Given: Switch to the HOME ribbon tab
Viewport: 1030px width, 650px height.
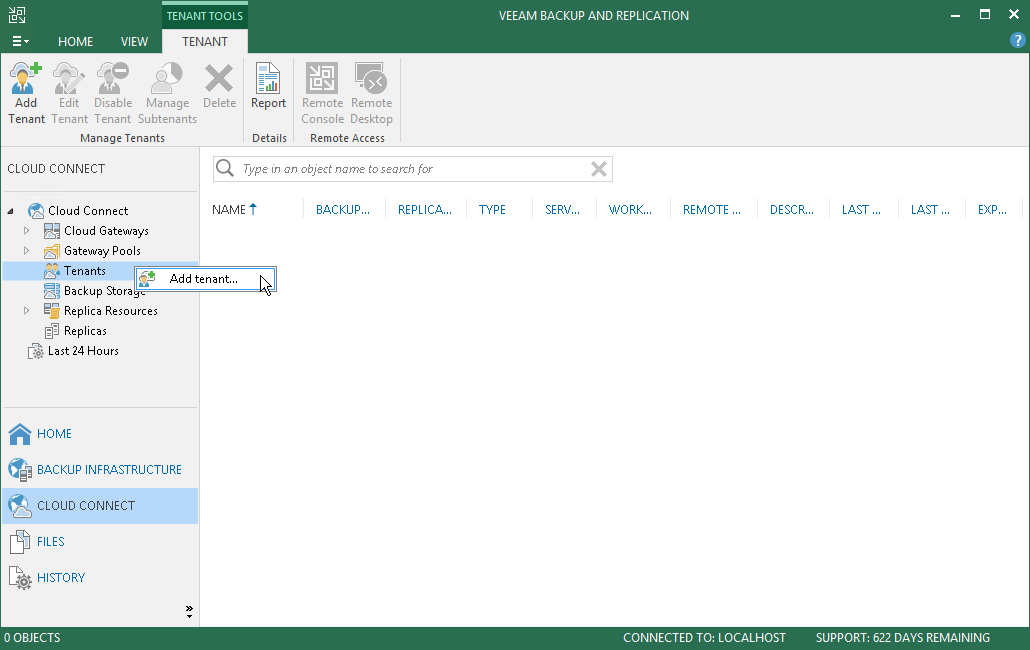Looking at the screenshot, I should (x=76, y=41).
